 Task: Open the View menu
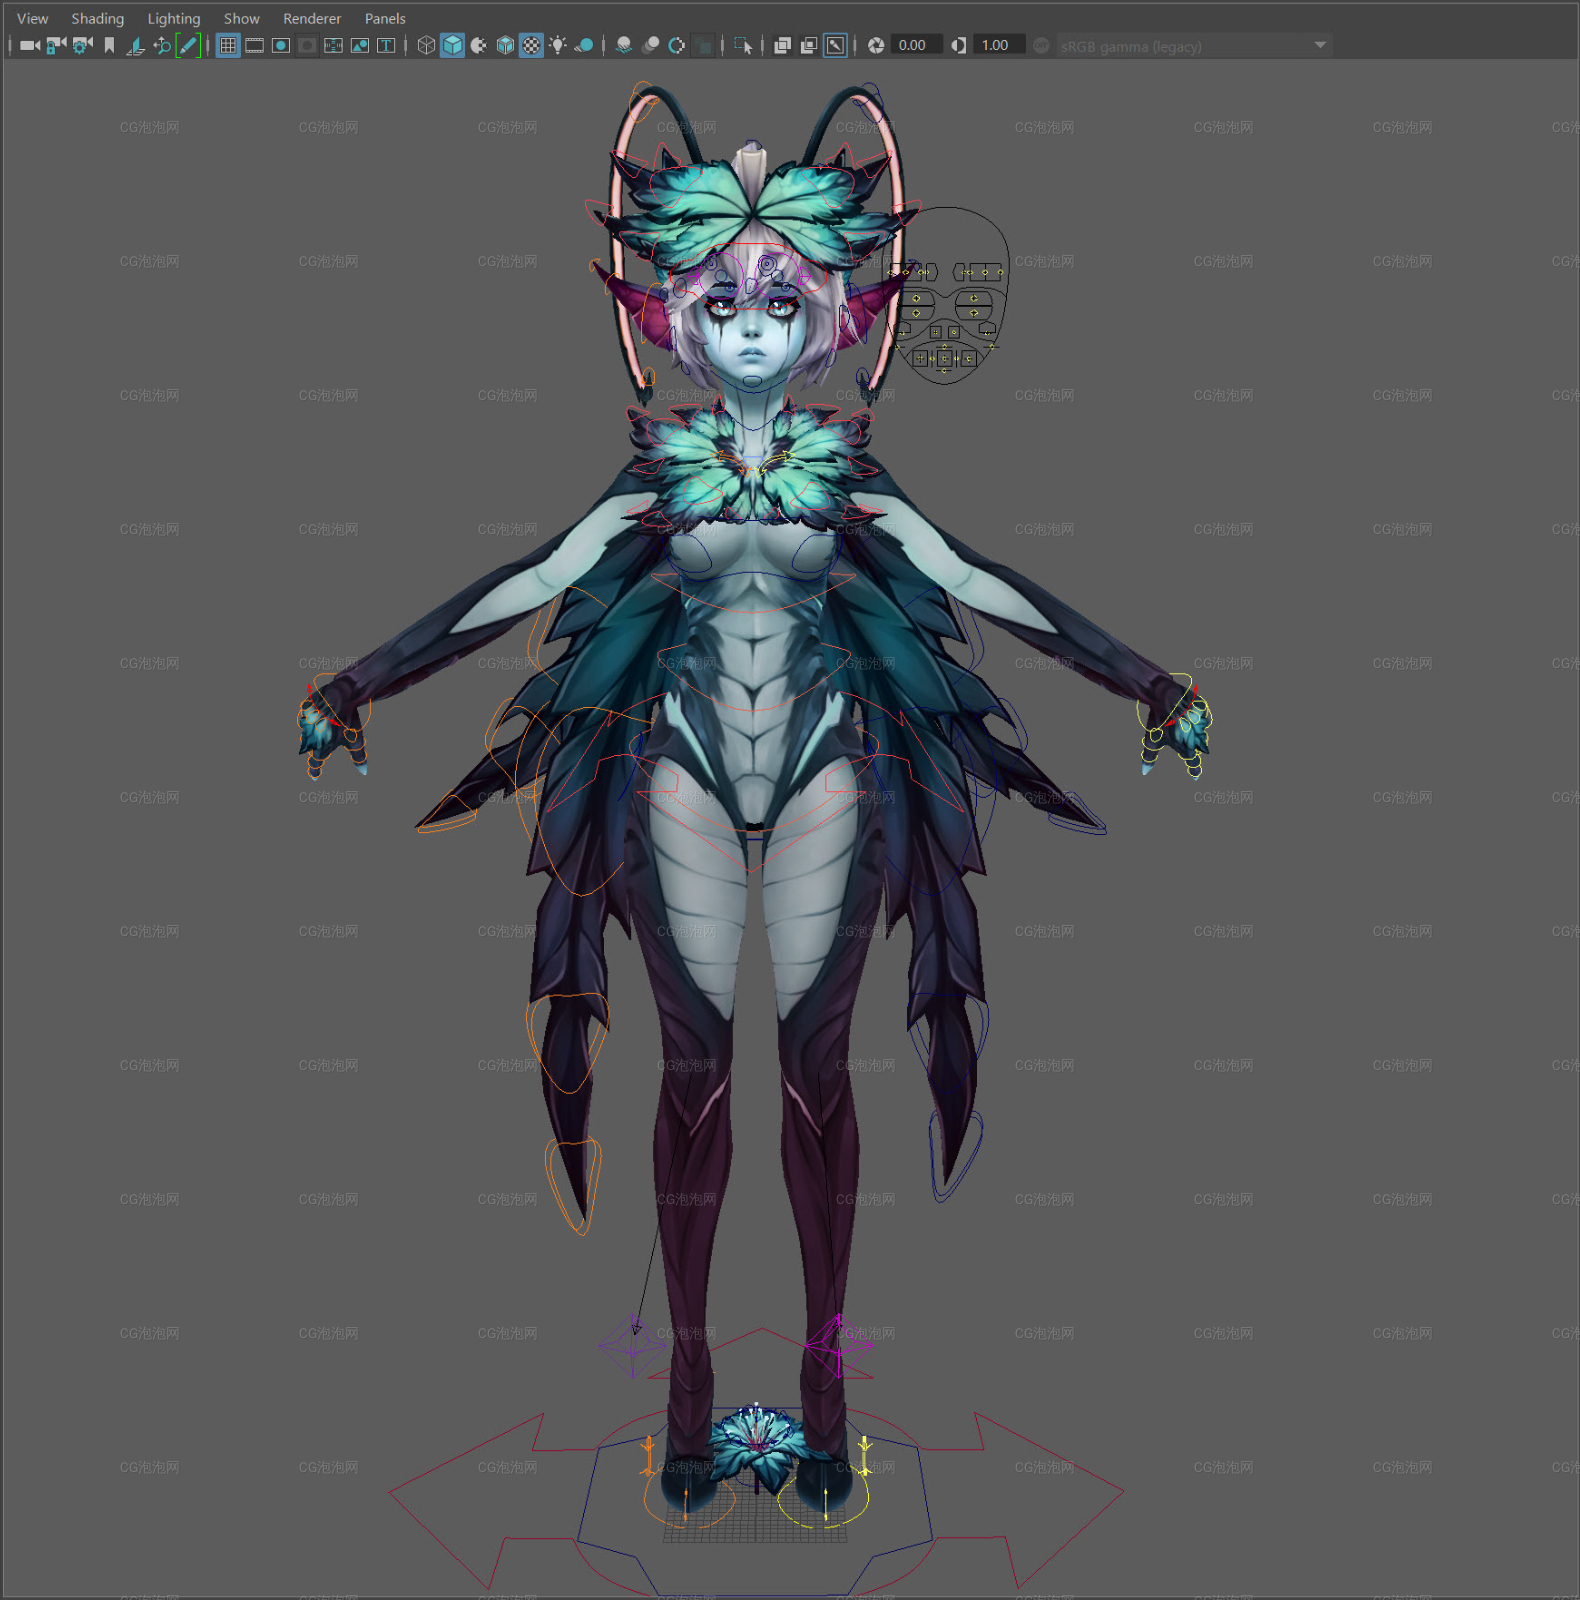(32, 18)
